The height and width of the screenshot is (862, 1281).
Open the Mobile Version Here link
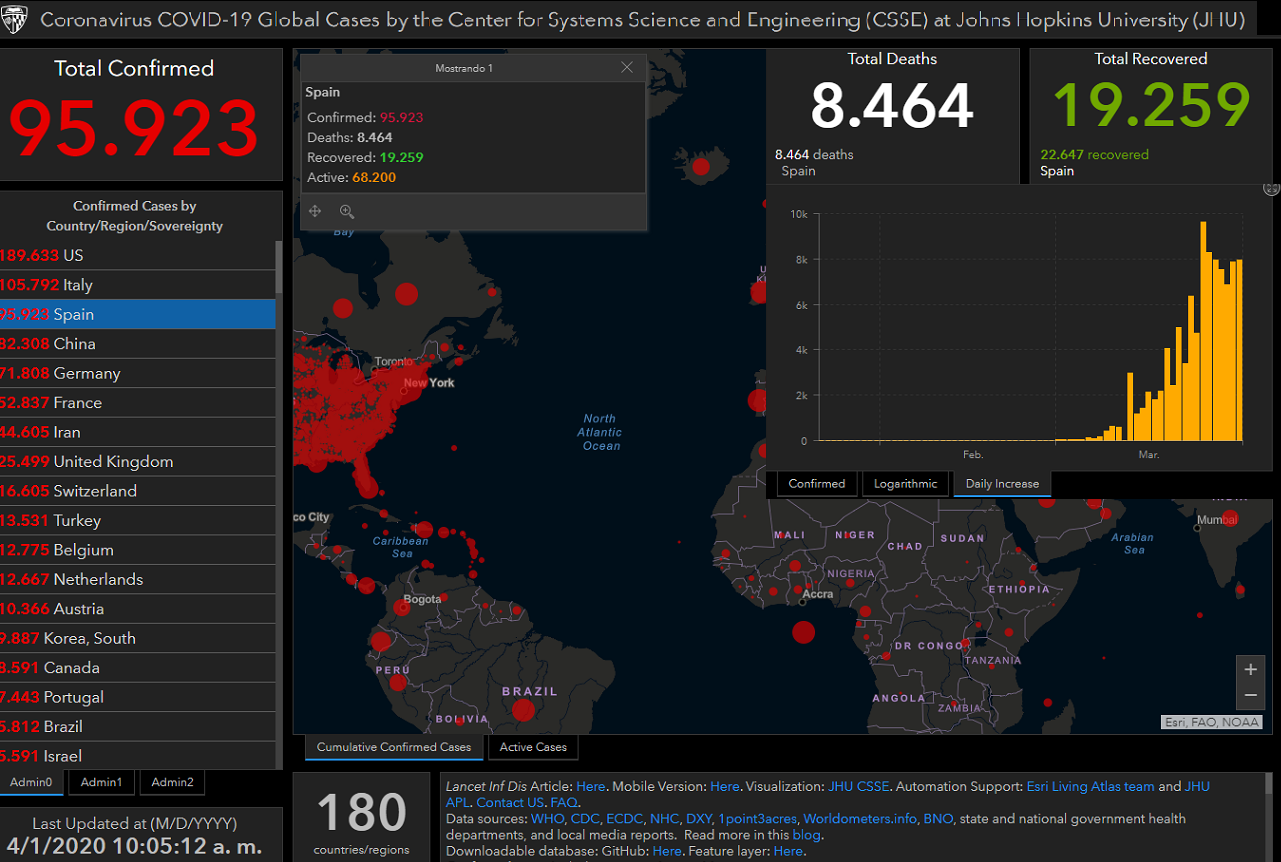[725, 787]
